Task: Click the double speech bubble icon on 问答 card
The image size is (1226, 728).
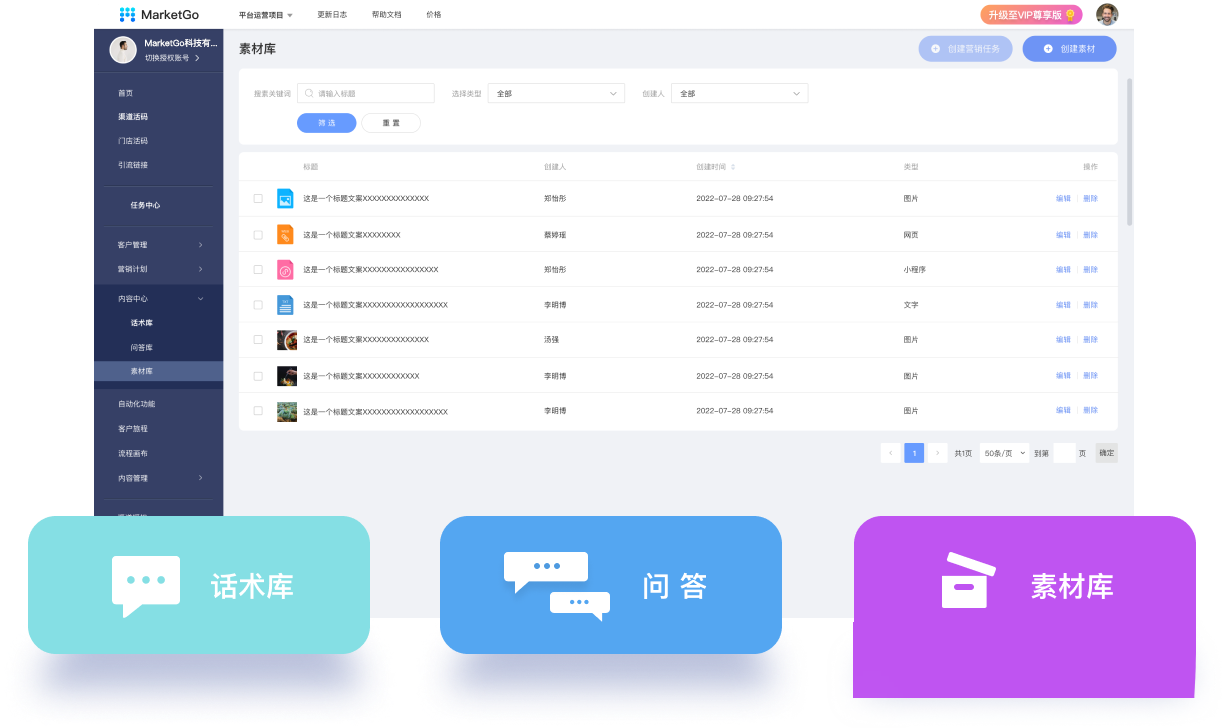Action: (x=557, y=586)
